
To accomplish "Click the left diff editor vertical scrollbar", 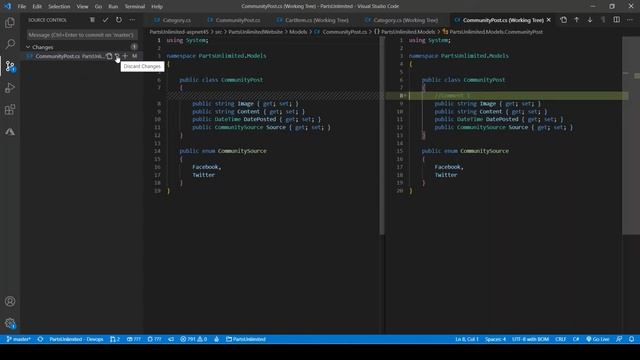I will point(382,135).
